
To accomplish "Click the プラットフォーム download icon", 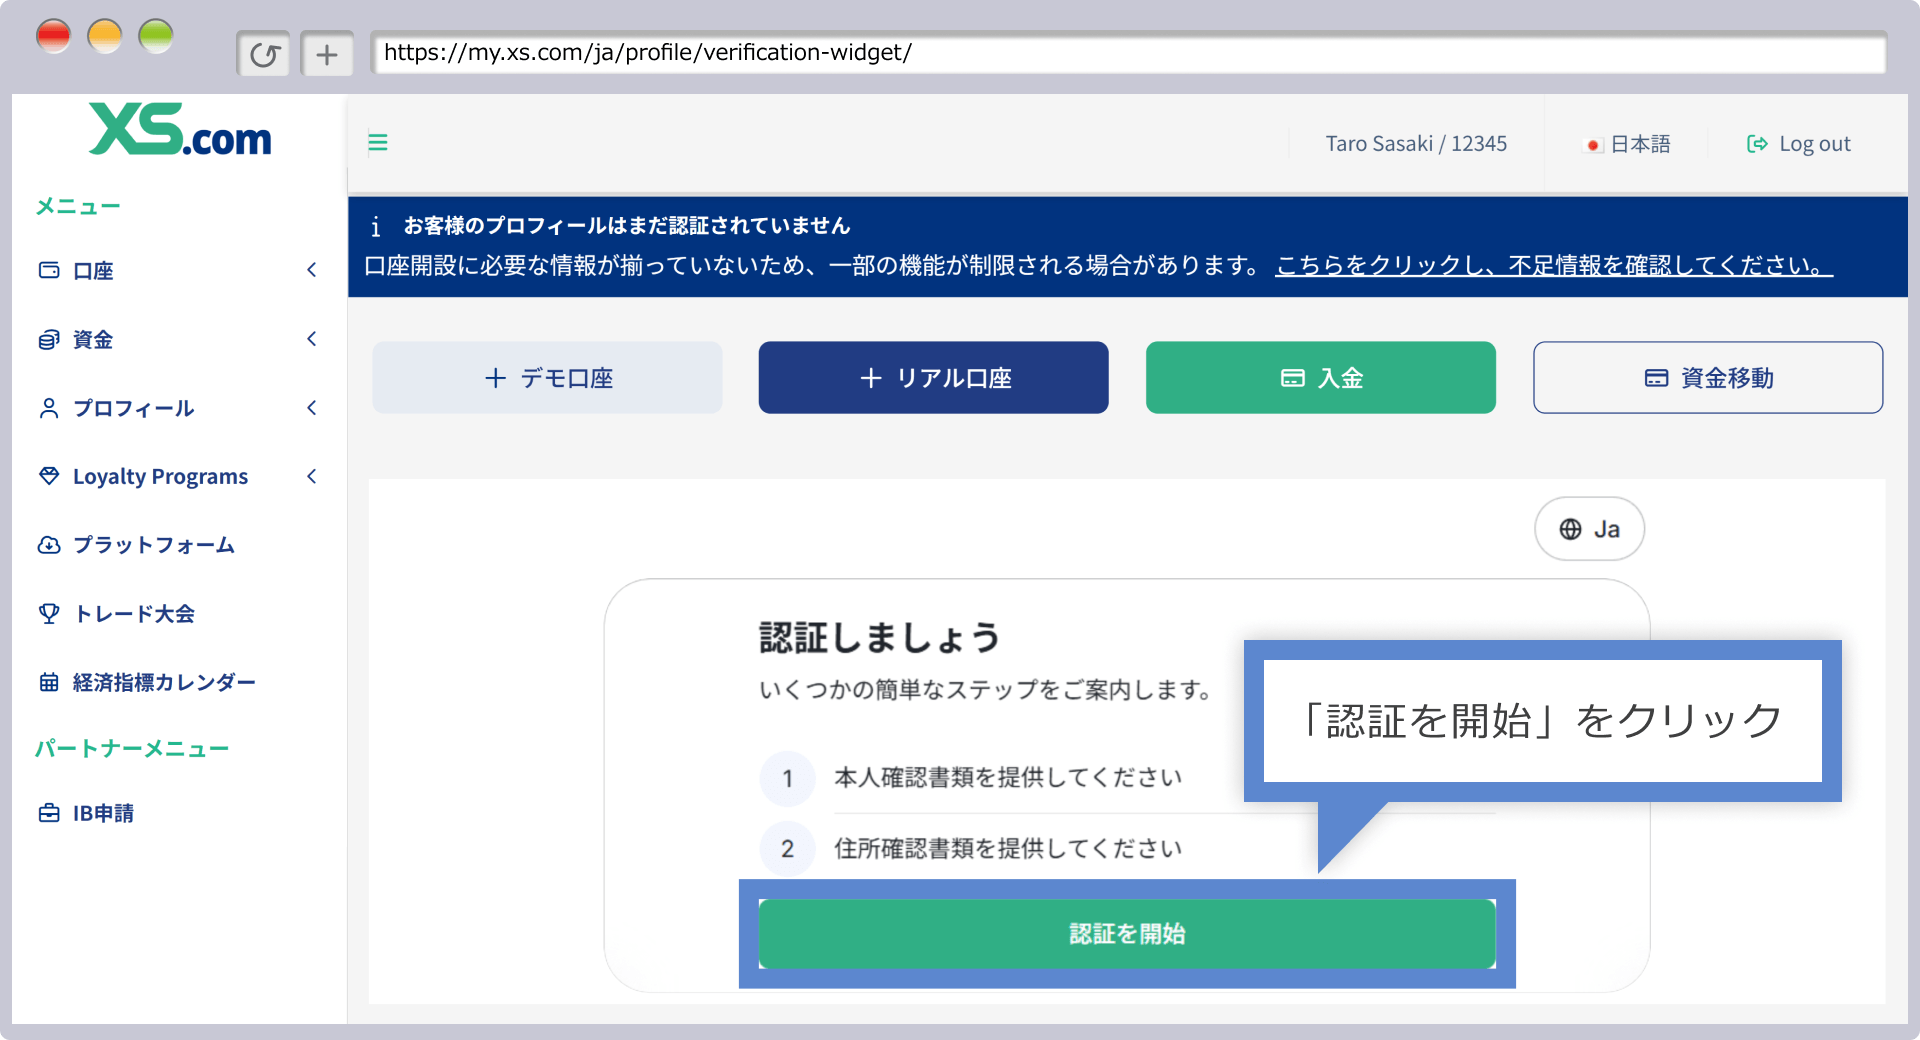I will [x=49, y=545].
